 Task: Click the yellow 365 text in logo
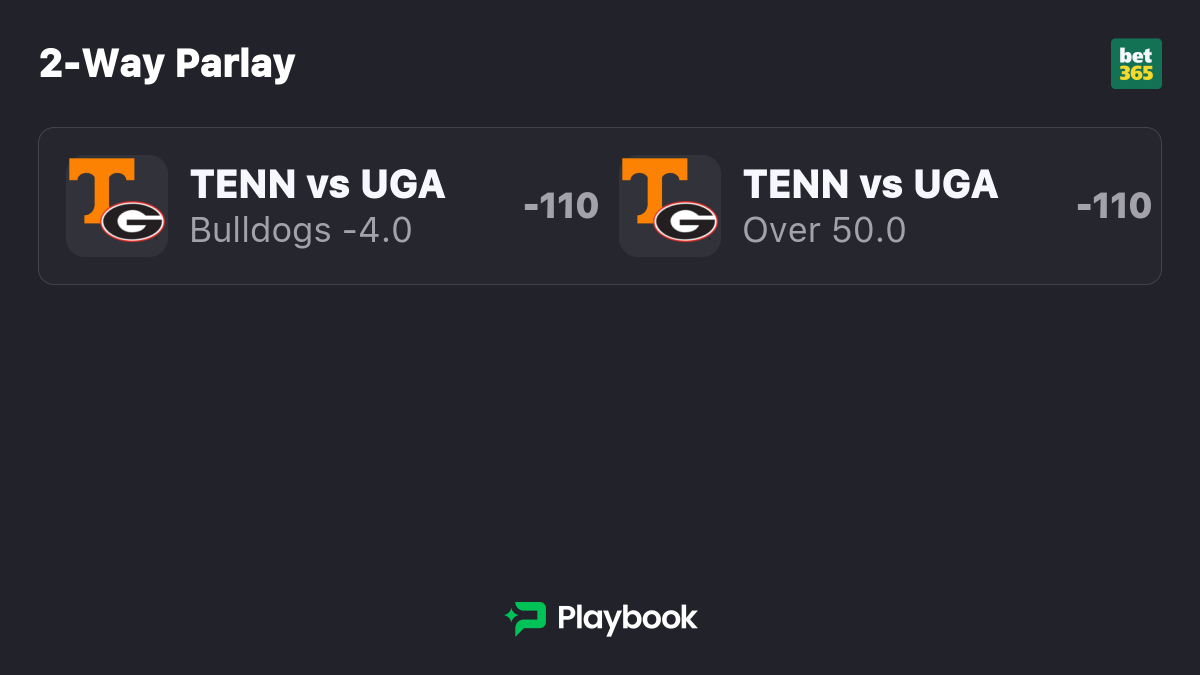1136,74
